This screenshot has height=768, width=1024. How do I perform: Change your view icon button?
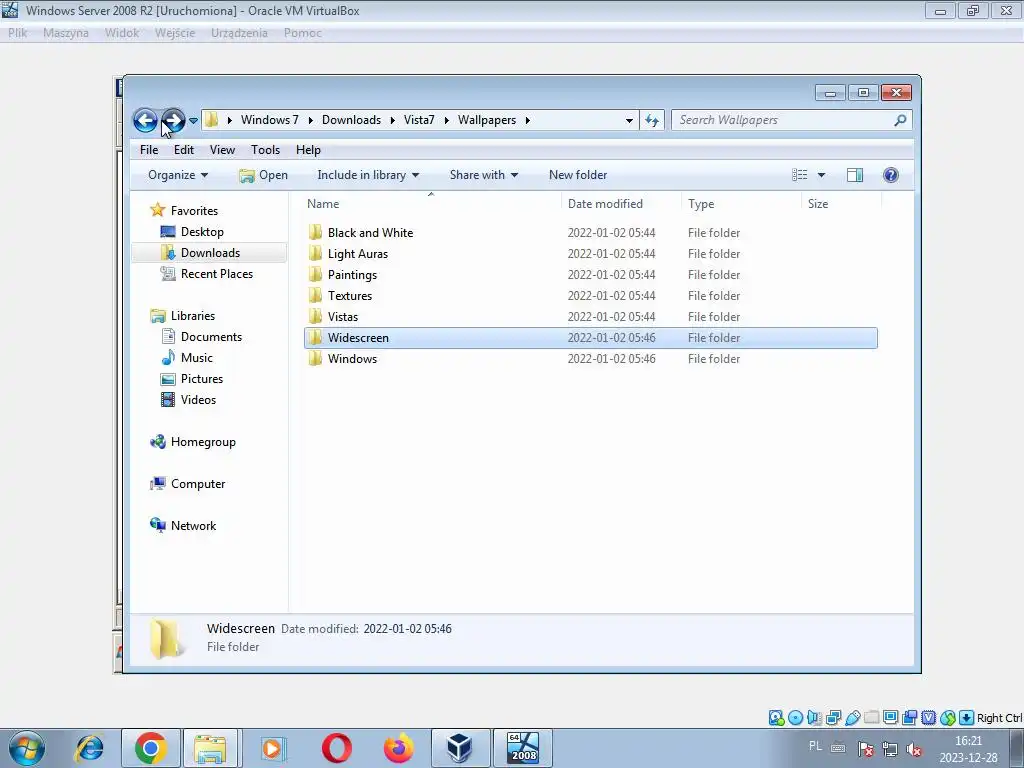799,175
